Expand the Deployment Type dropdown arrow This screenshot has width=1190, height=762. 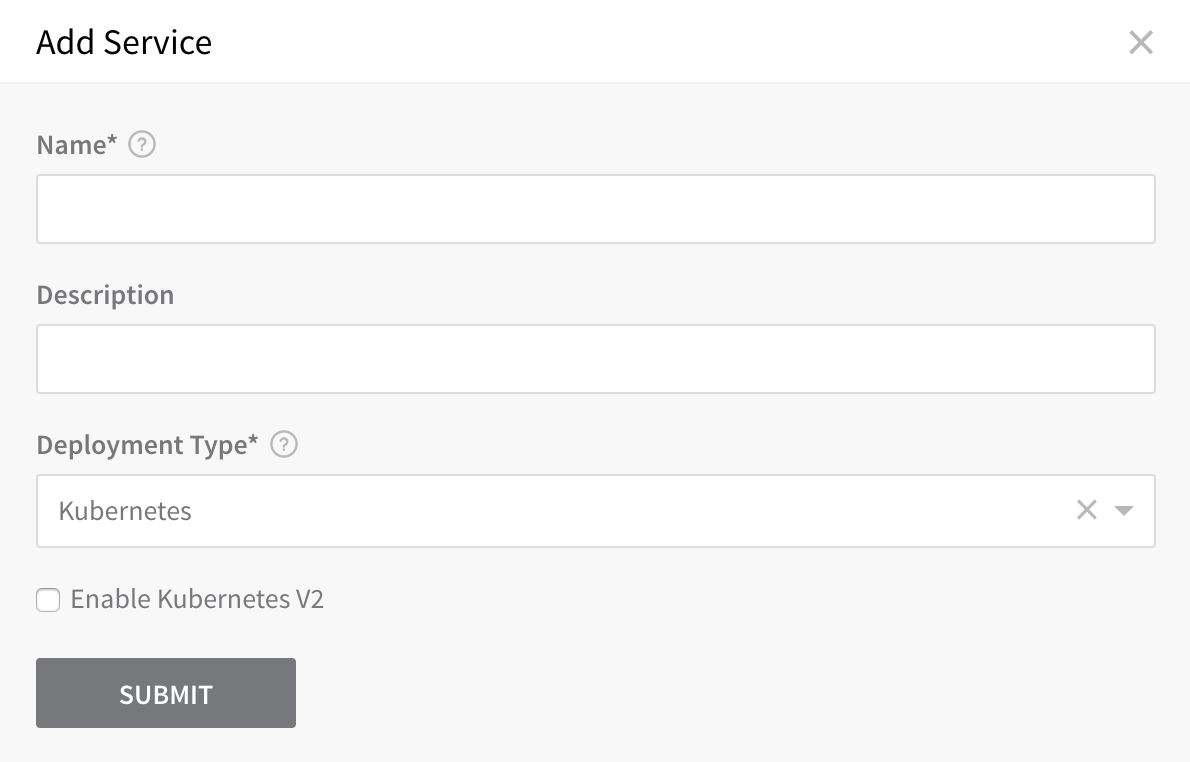click(1124, 511)
